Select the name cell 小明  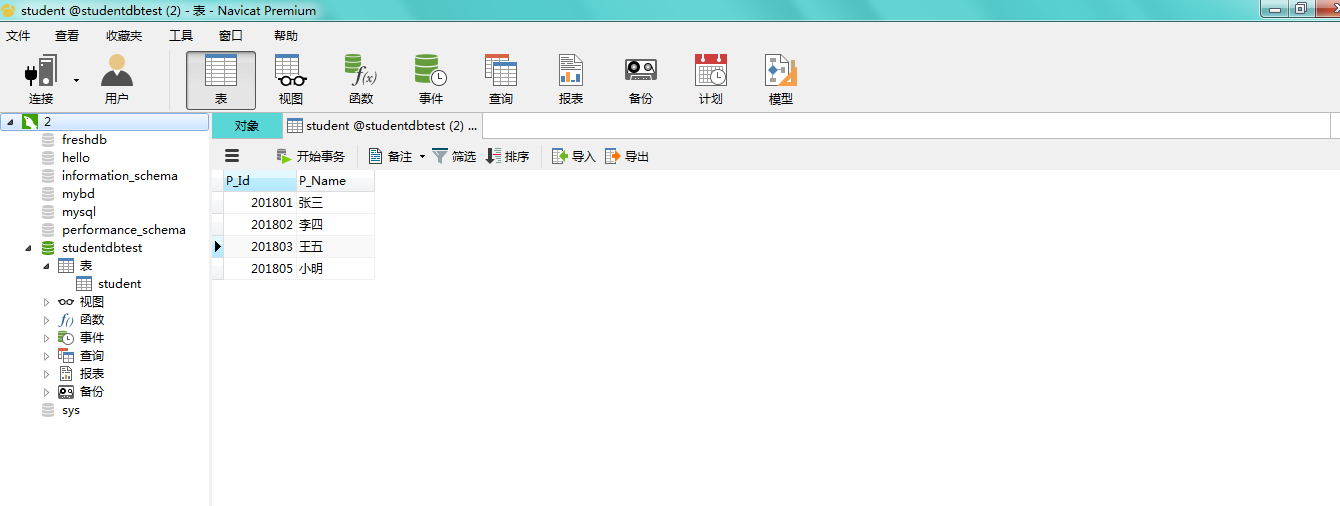click(335, 268)
